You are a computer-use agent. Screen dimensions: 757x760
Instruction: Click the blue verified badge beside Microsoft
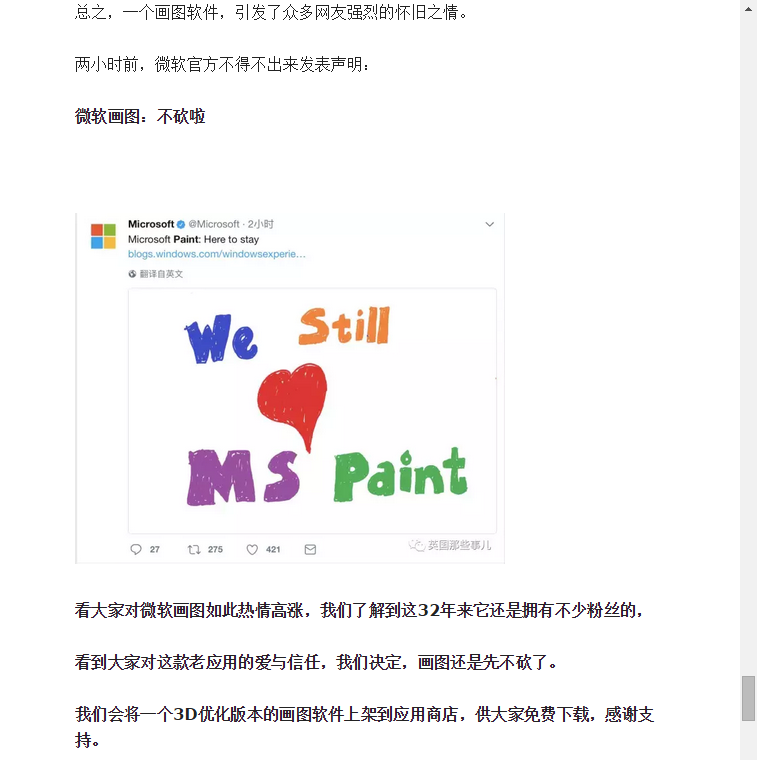181,224
